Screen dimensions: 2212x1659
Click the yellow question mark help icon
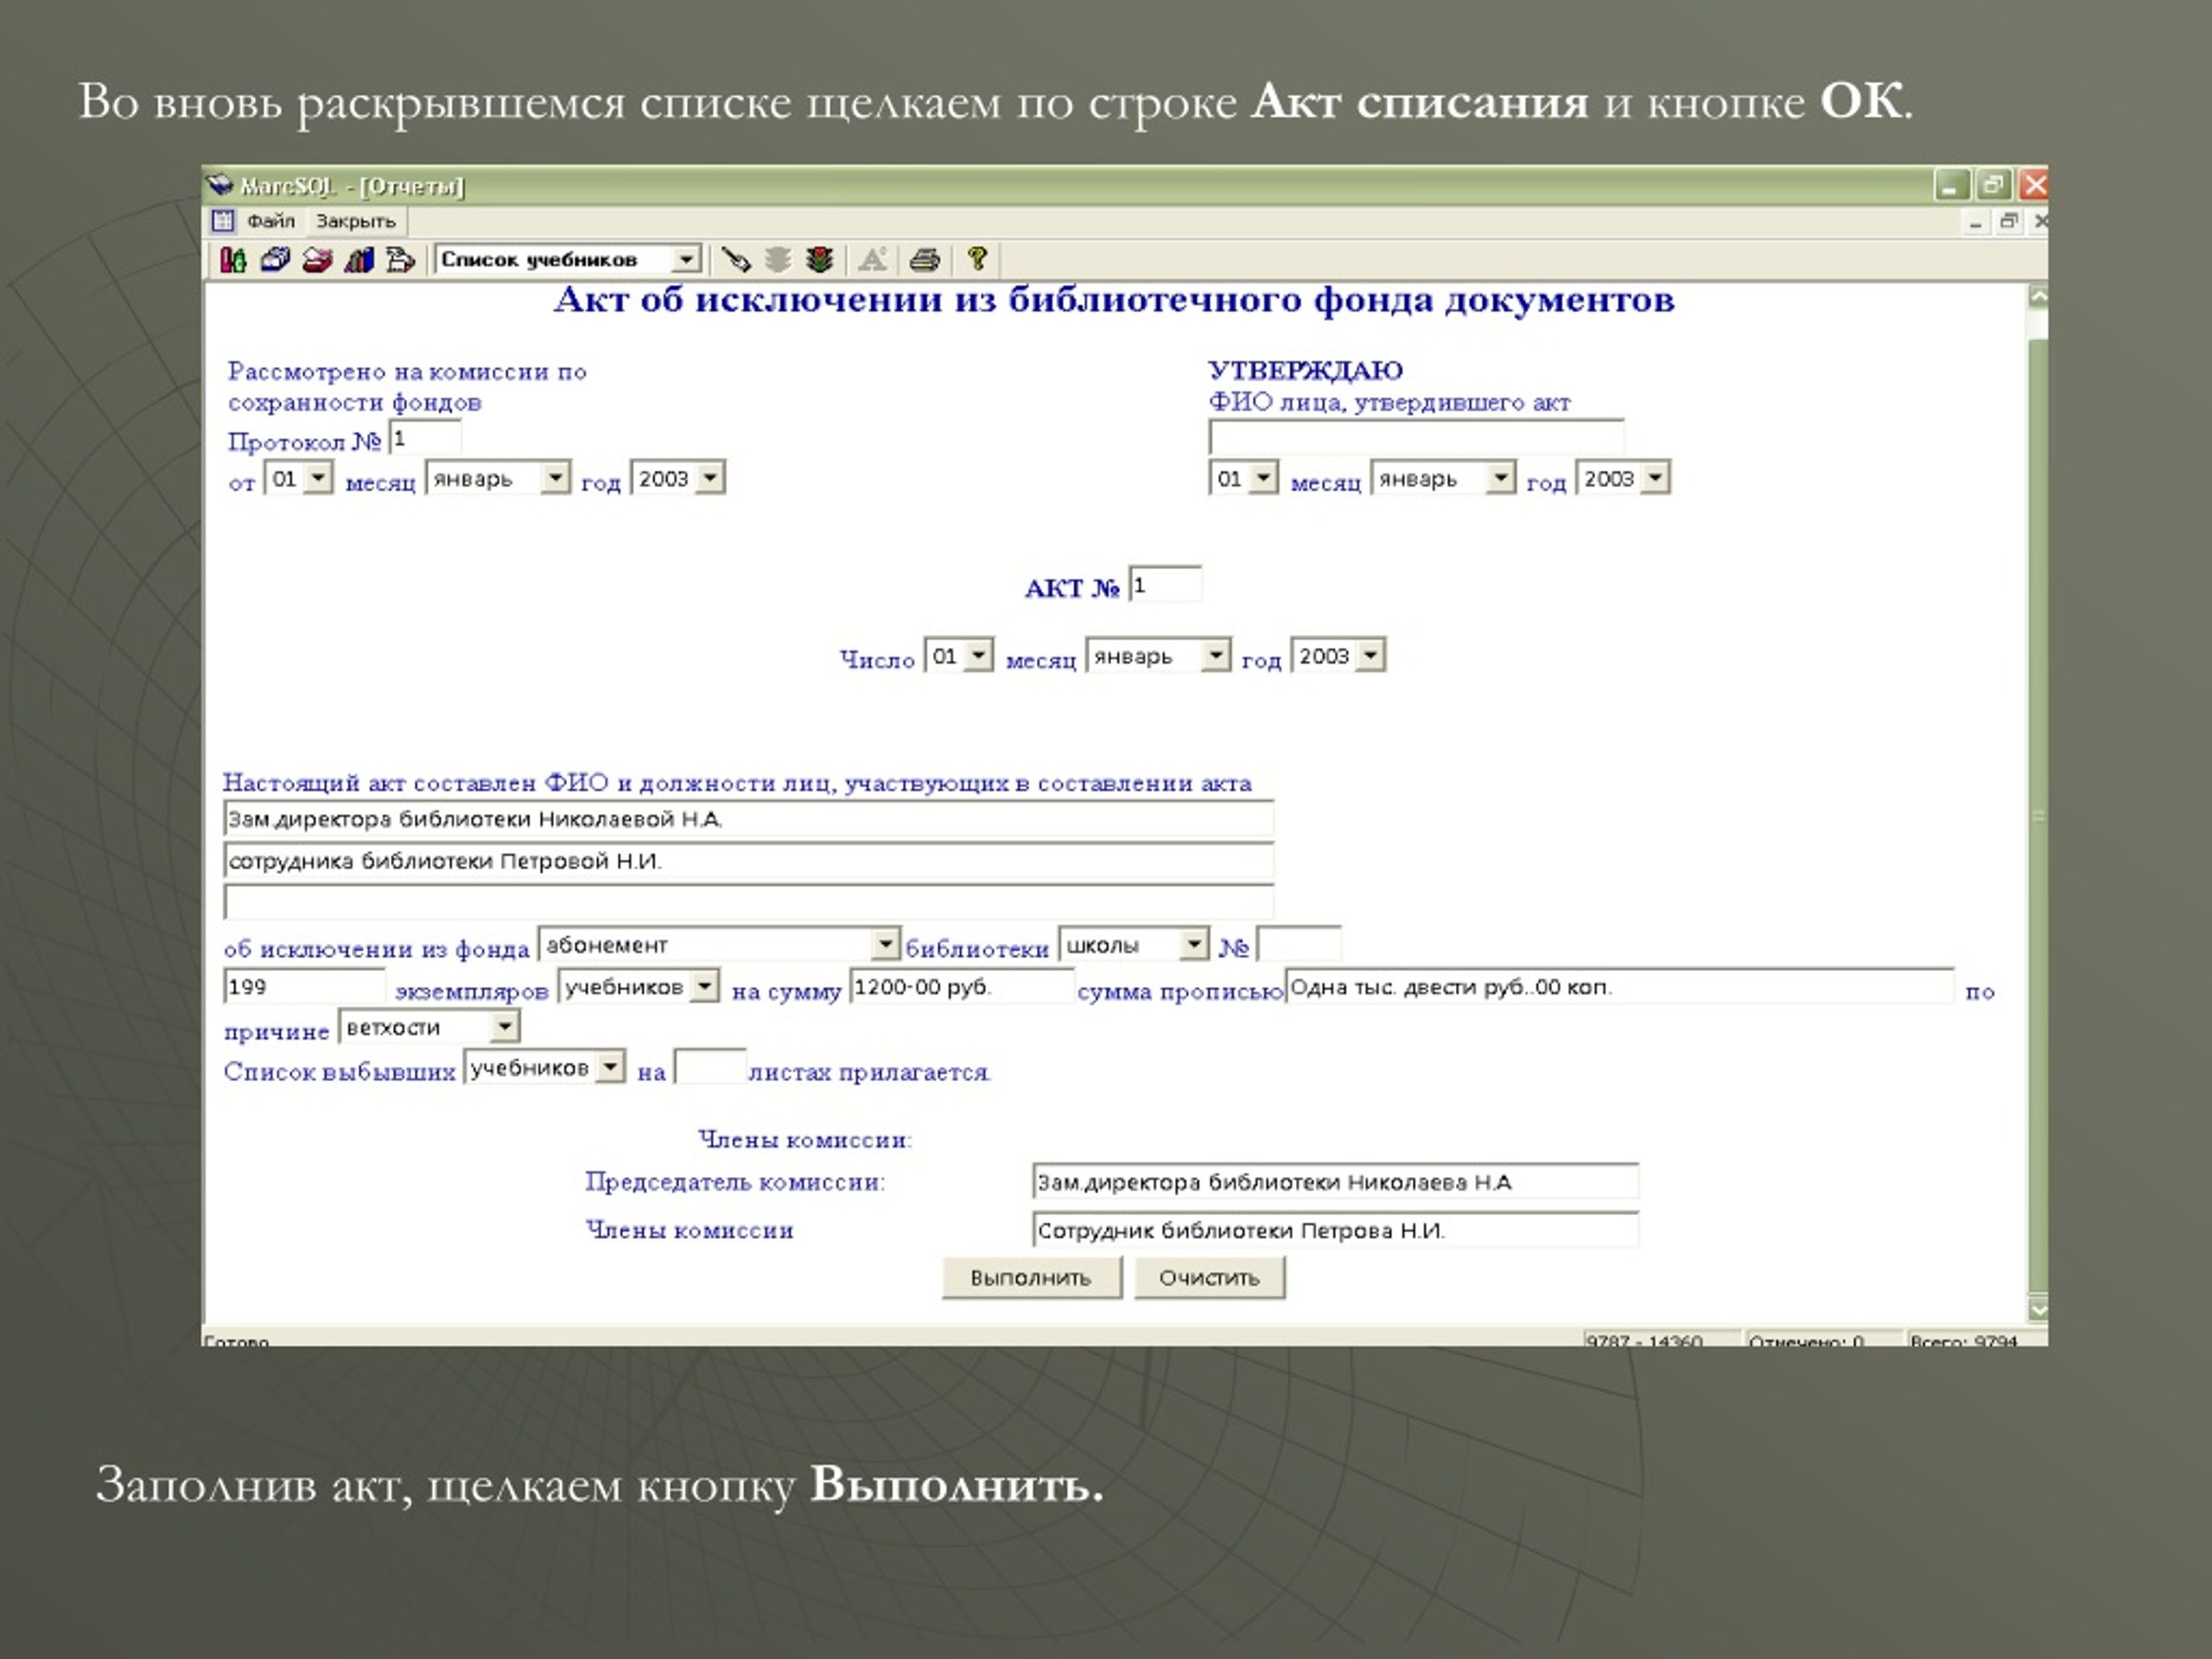pyautogui.click(x=978, y=260)
